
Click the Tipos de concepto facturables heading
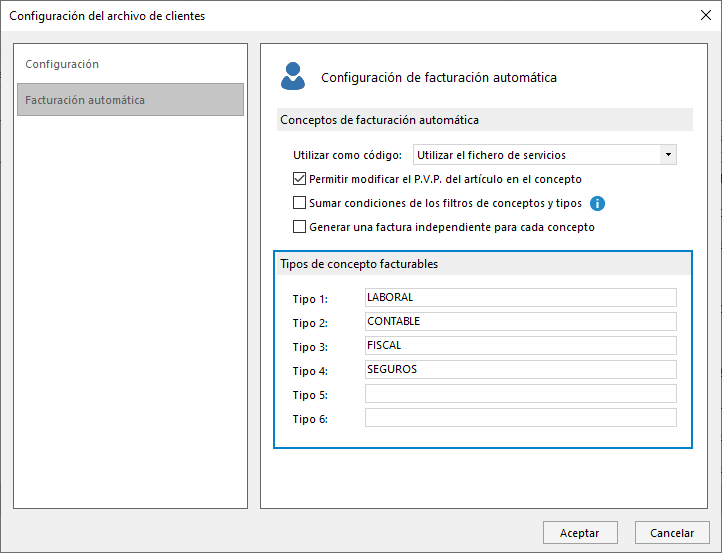click(x=359, y=264)
